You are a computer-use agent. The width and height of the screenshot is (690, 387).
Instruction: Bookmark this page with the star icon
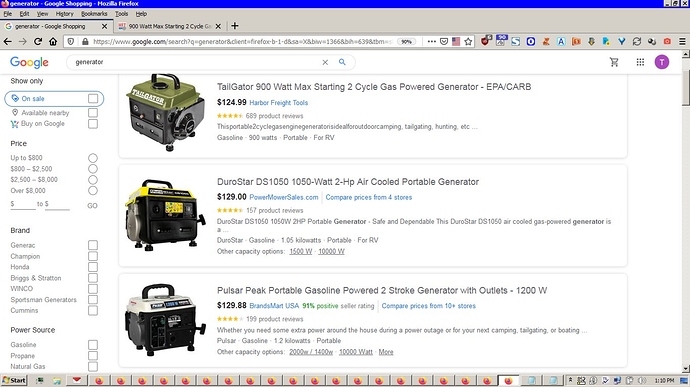(x=468, y=41)
